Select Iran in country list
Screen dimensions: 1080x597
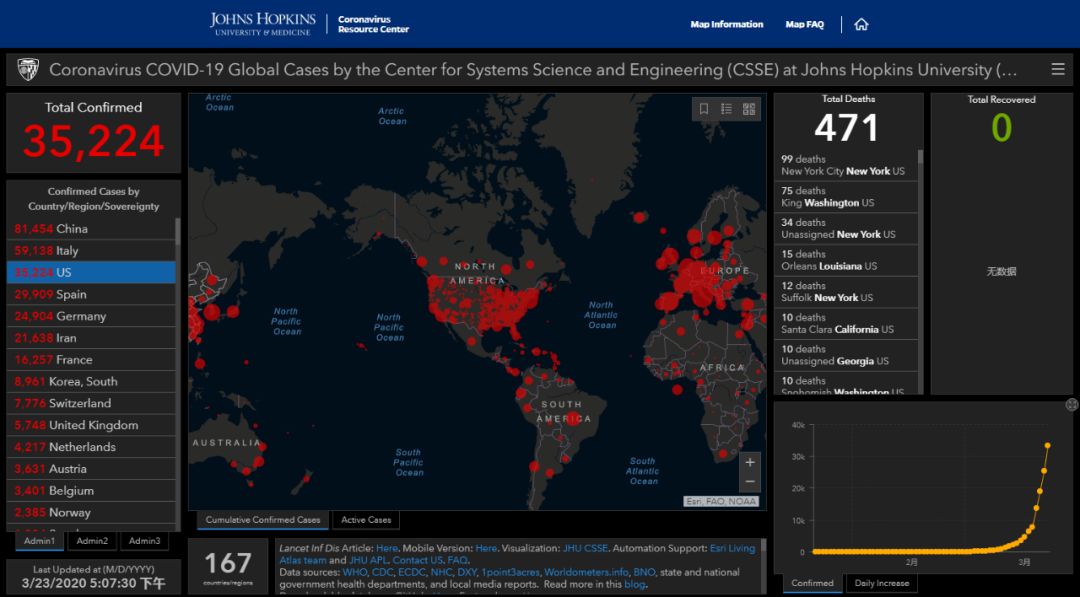(91, 338)
